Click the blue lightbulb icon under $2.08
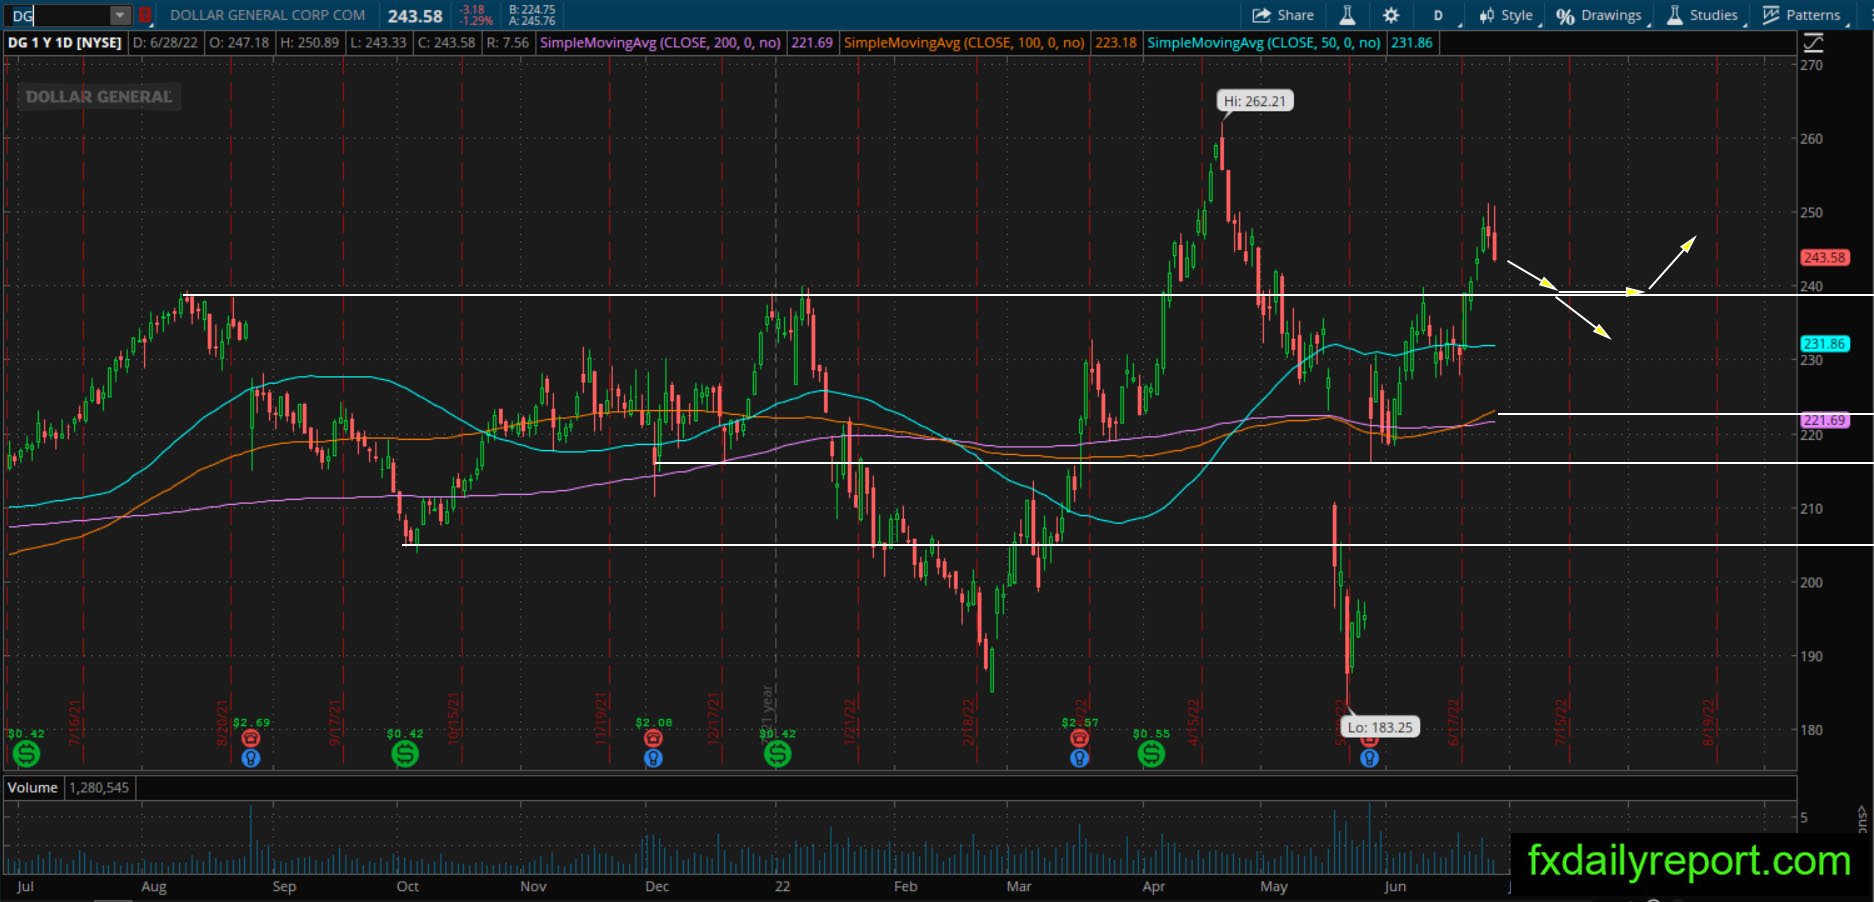Image resolution: width=1874 pixels, height=902 pixels. point(653,758)
